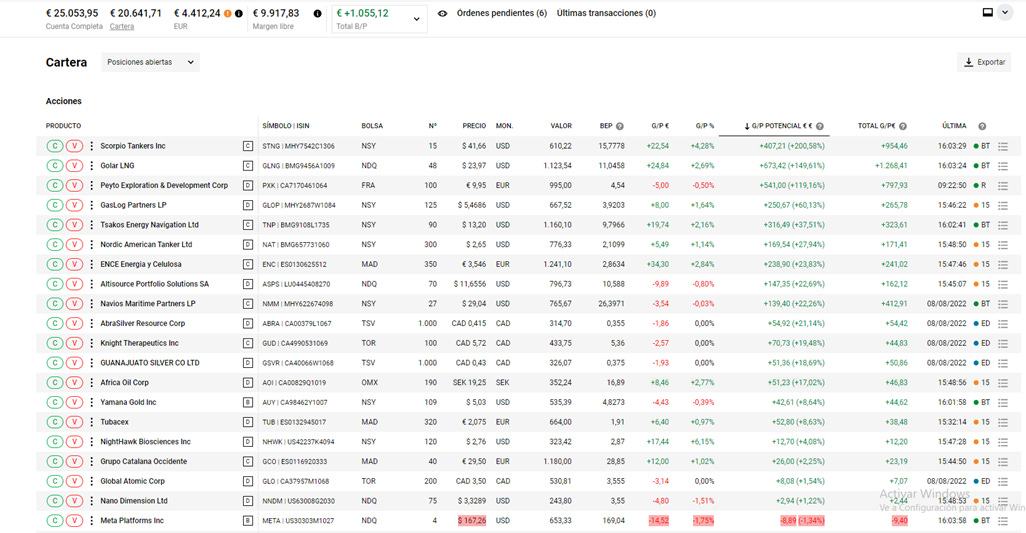
Task: Click Margen libre value € 9.917,83
Action: (275, 13)
